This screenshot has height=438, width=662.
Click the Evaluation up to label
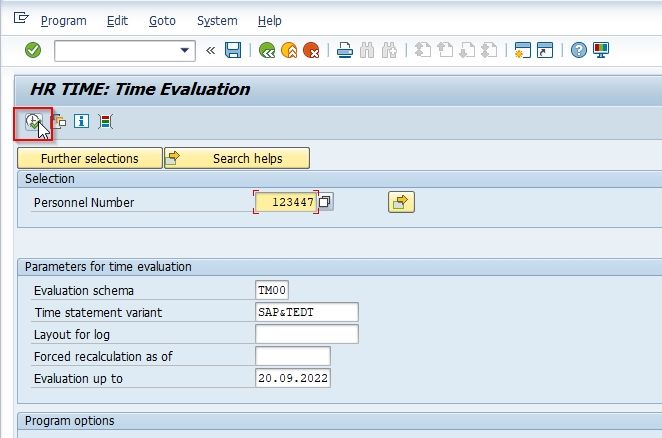[x=79, y=378]
